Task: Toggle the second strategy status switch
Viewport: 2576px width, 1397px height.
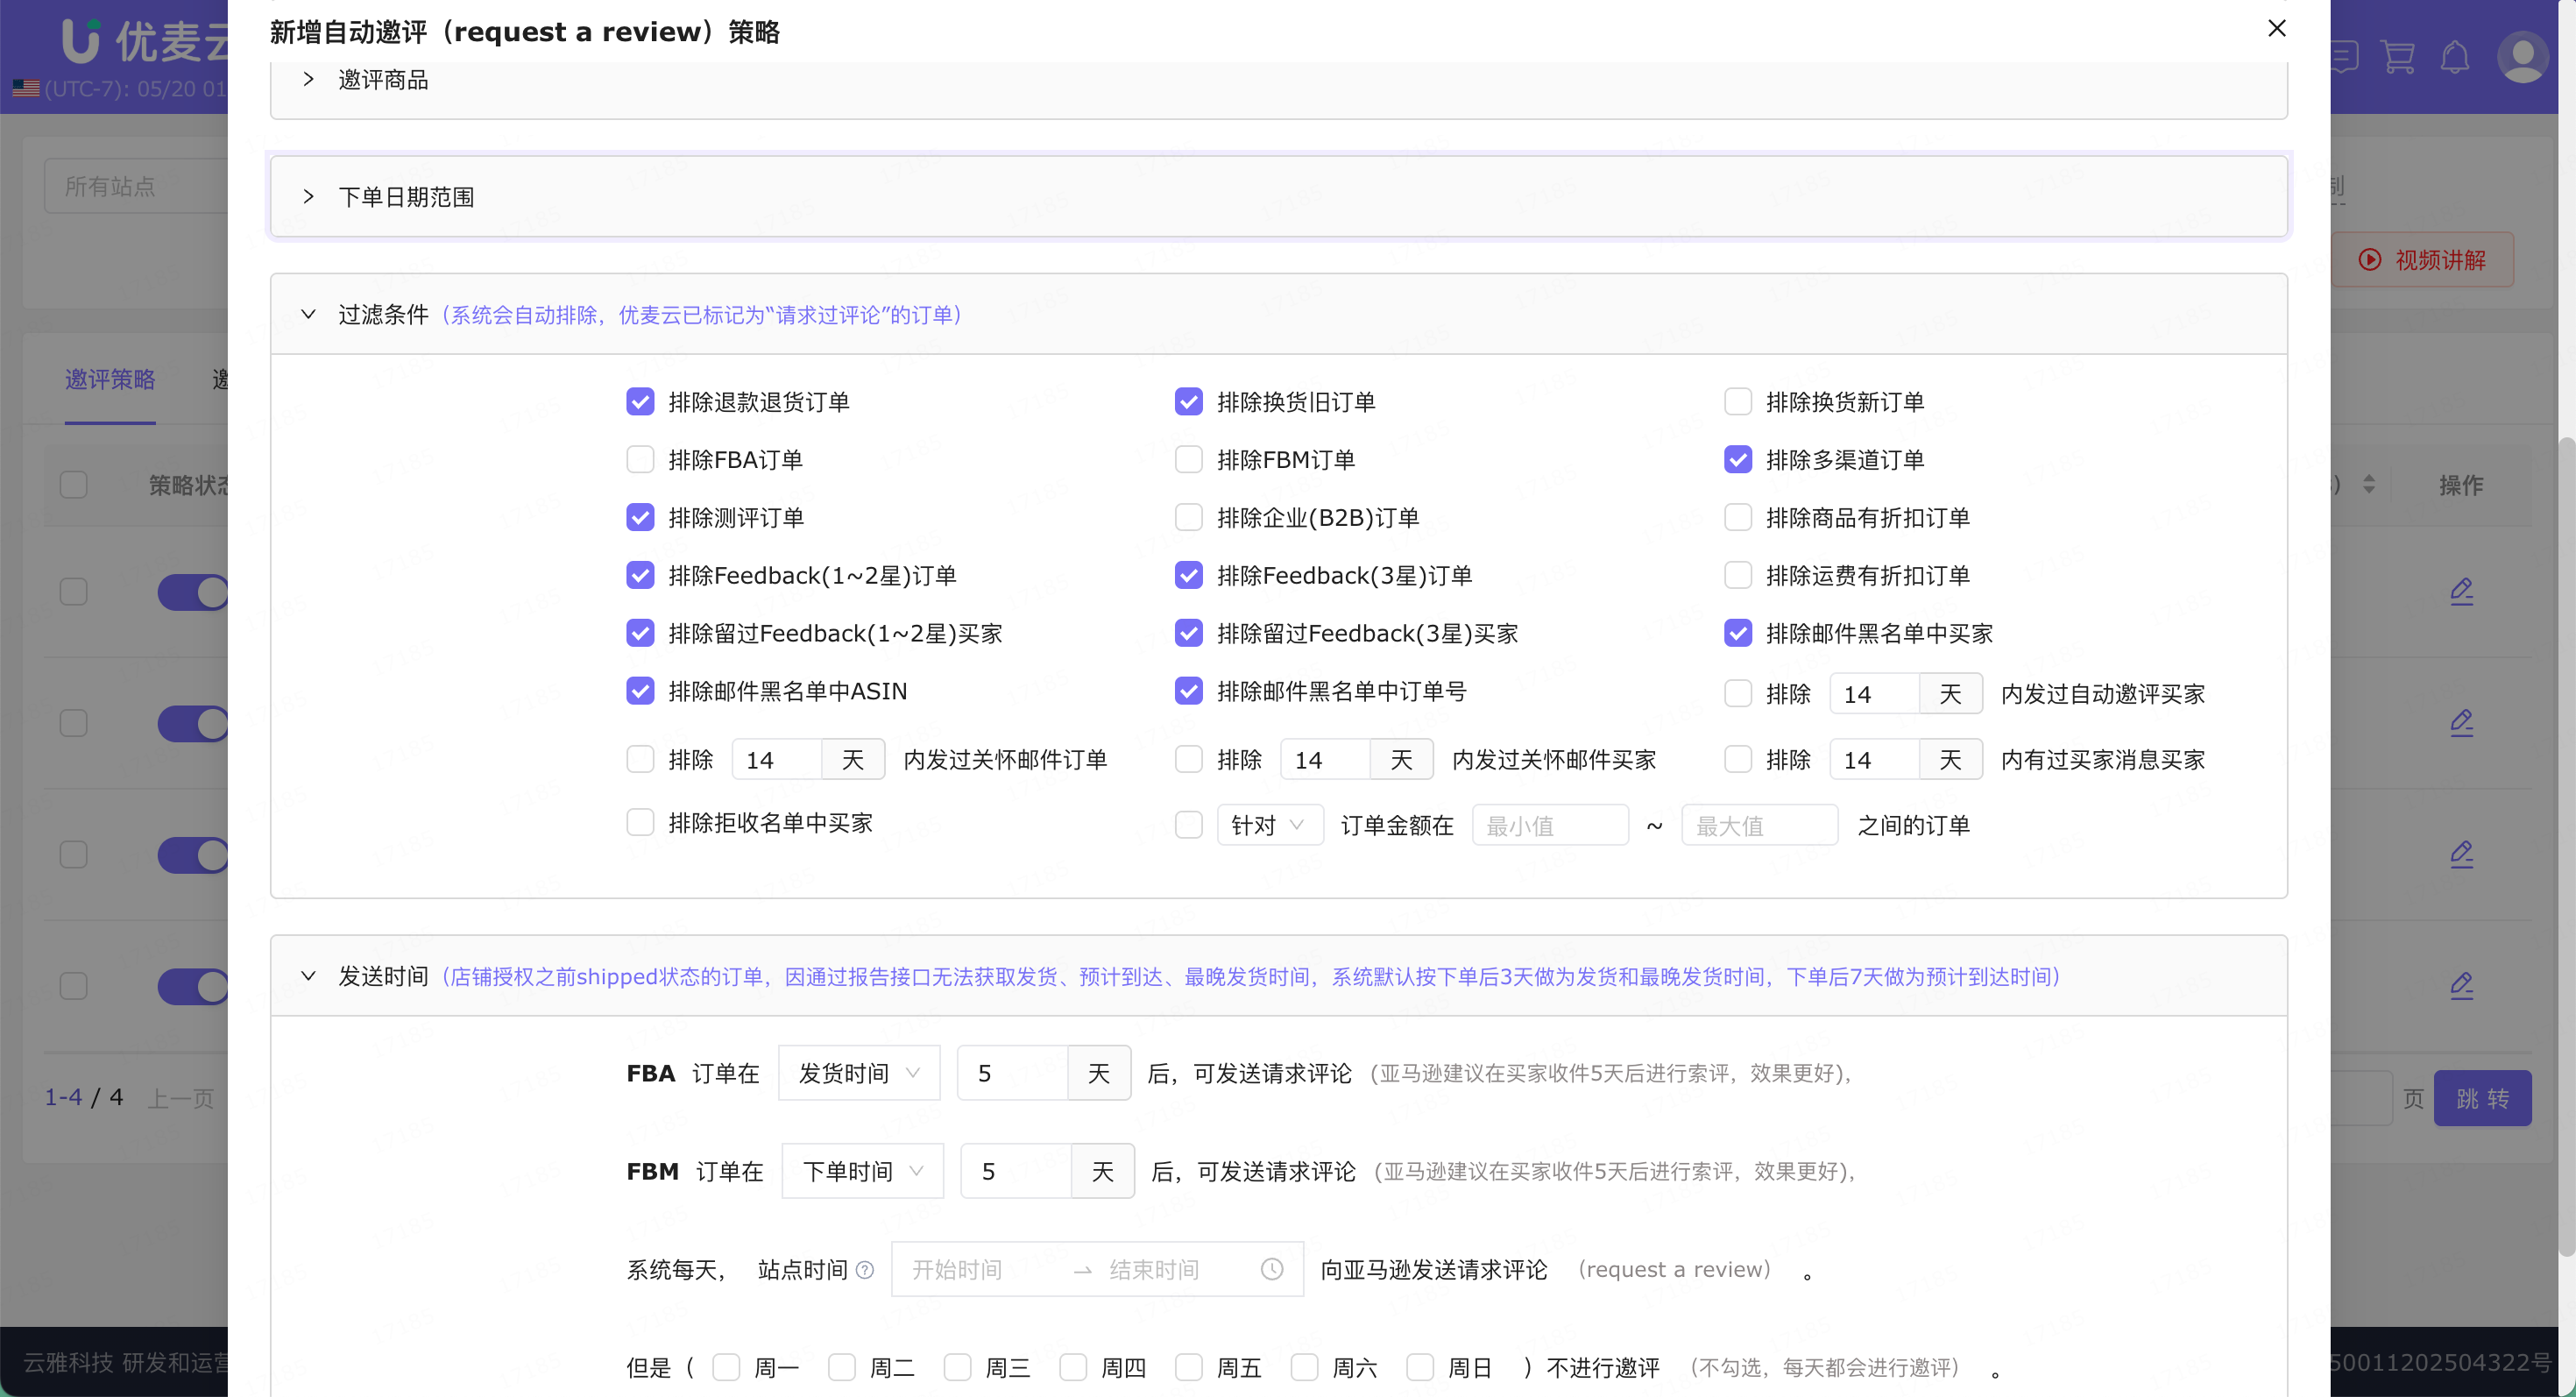Action: pyautogui.click(x=193, y=723)
